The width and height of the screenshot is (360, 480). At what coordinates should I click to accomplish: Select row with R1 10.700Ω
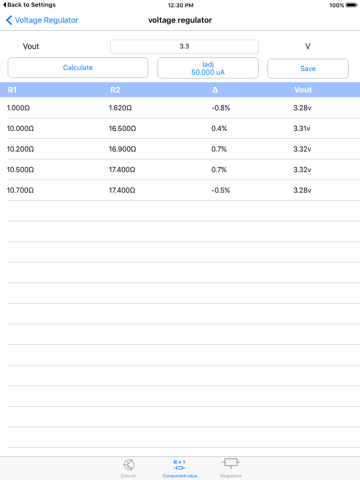coord(180,190)
